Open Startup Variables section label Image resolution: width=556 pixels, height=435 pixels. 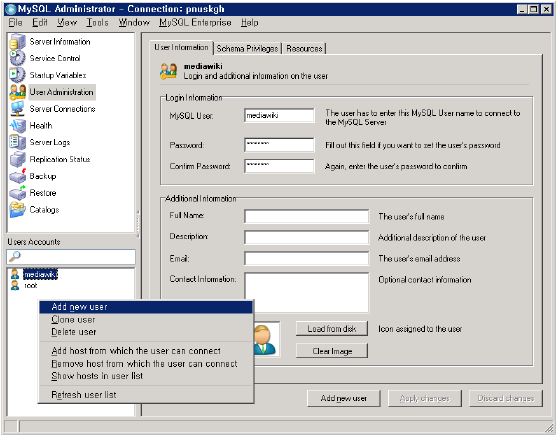[58, 75]
